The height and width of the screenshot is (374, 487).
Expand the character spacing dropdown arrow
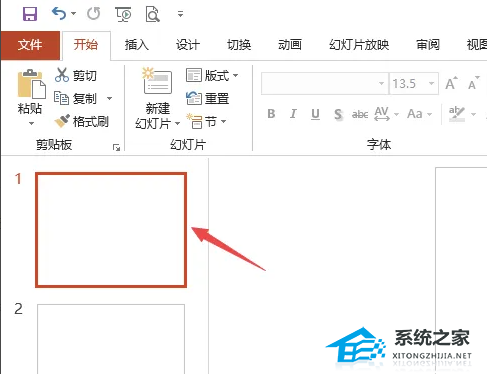(x=396, y=114)
